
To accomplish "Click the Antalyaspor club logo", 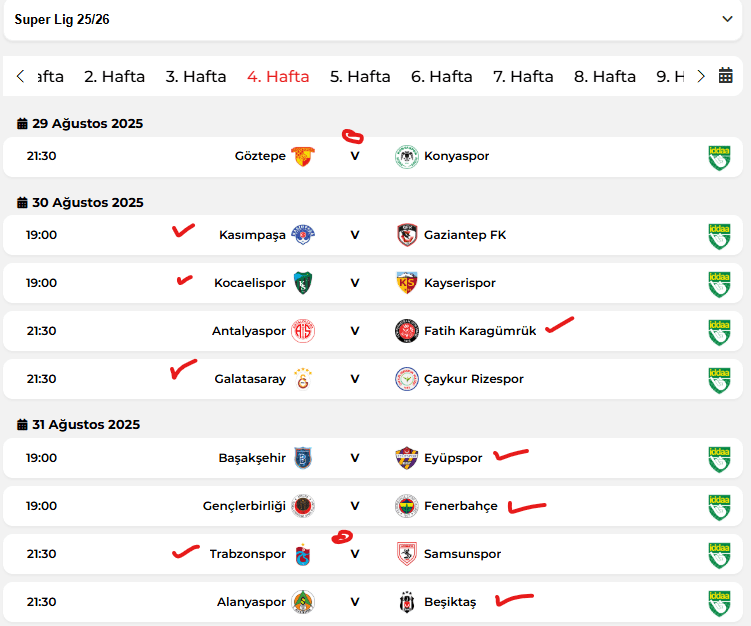I will (303, 331).
